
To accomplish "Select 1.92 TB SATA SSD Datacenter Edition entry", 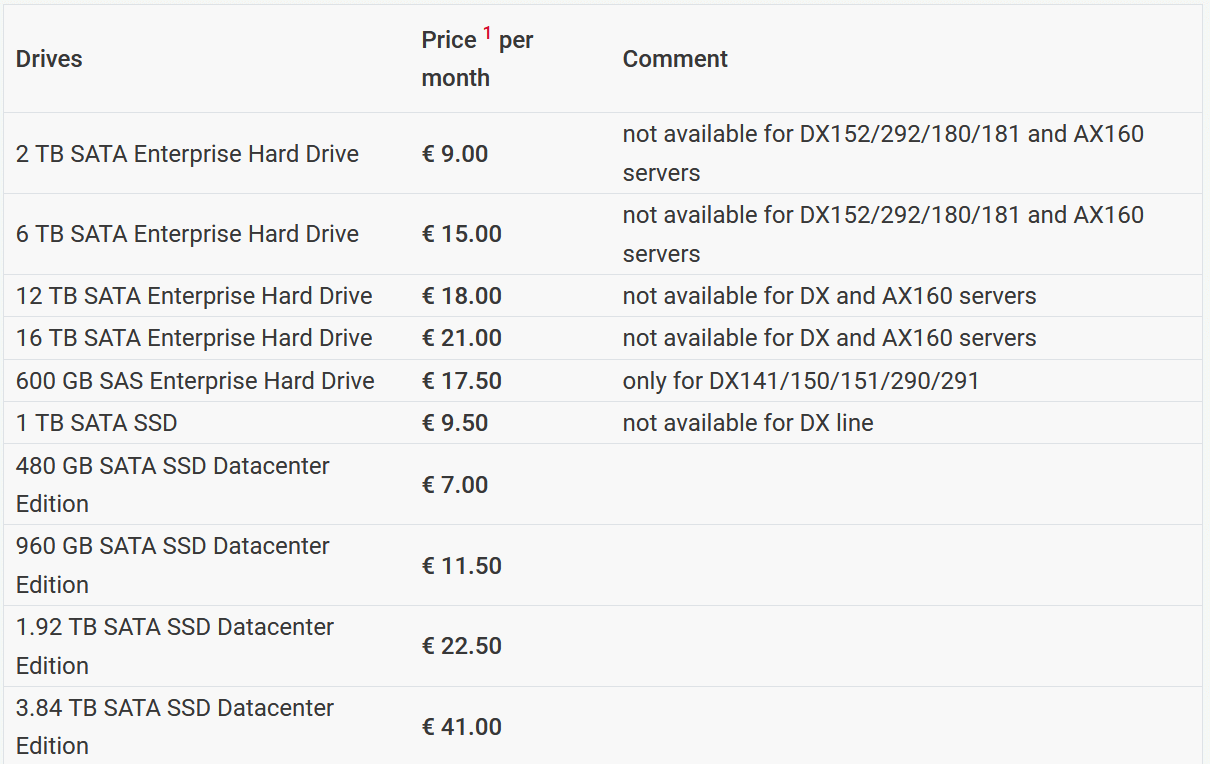I will click(x=175, y=646).
